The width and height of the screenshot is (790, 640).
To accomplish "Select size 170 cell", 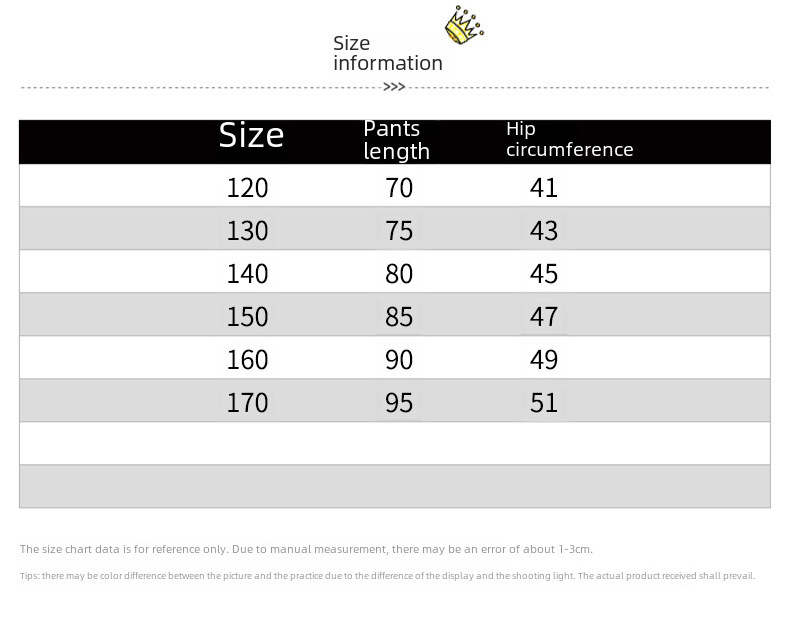I will [x=247, y=403].
